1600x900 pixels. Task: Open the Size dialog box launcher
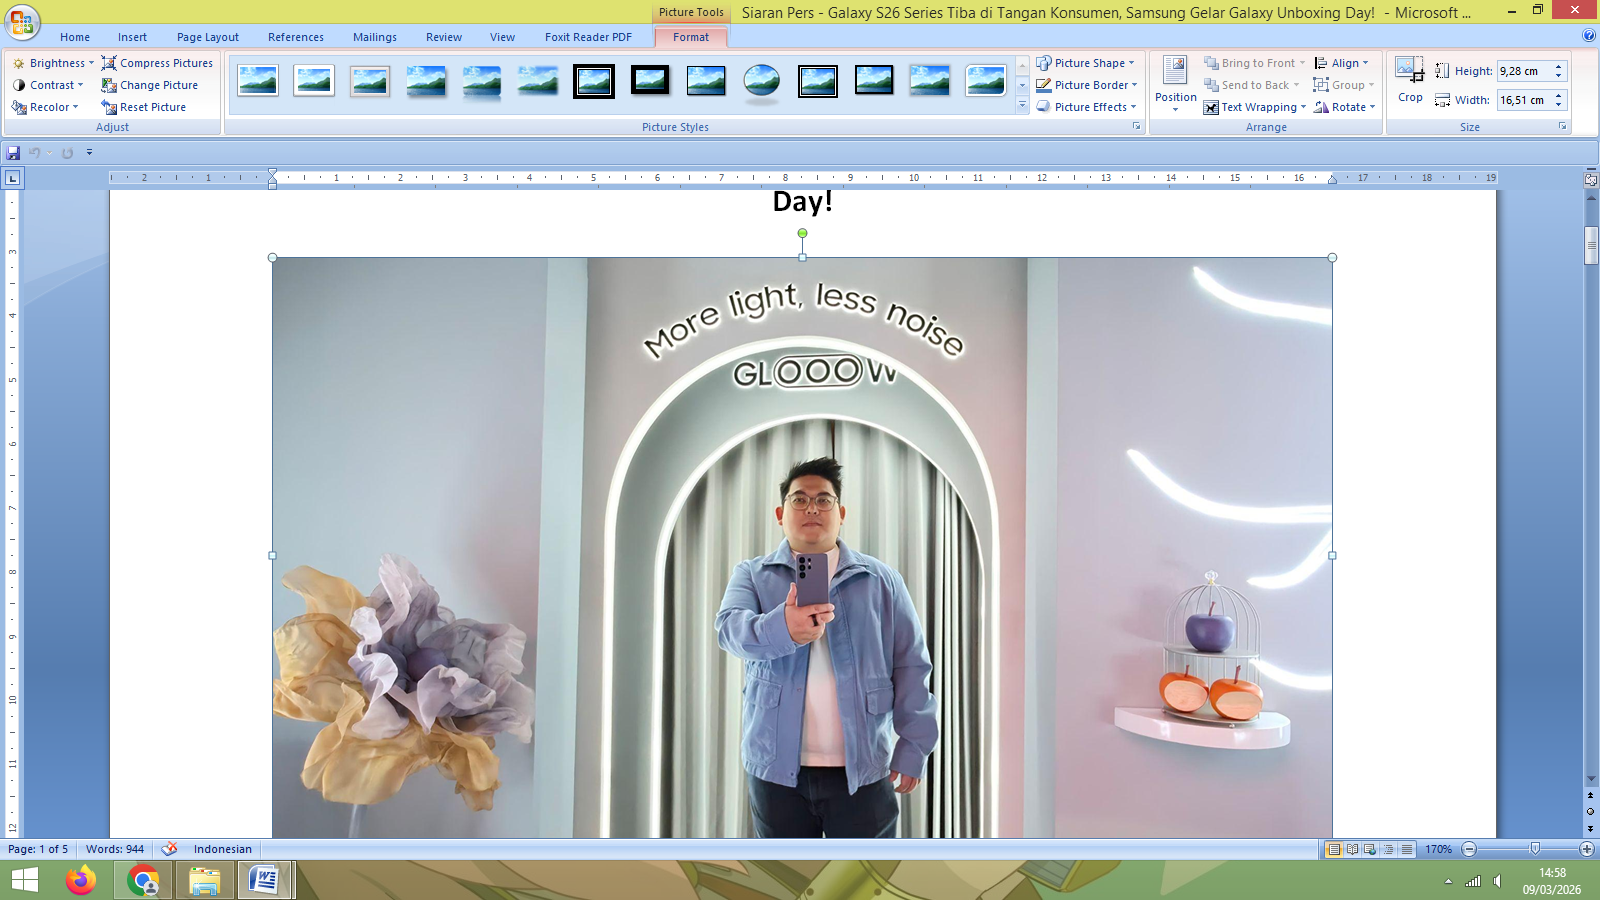[x=1563, y=127]
